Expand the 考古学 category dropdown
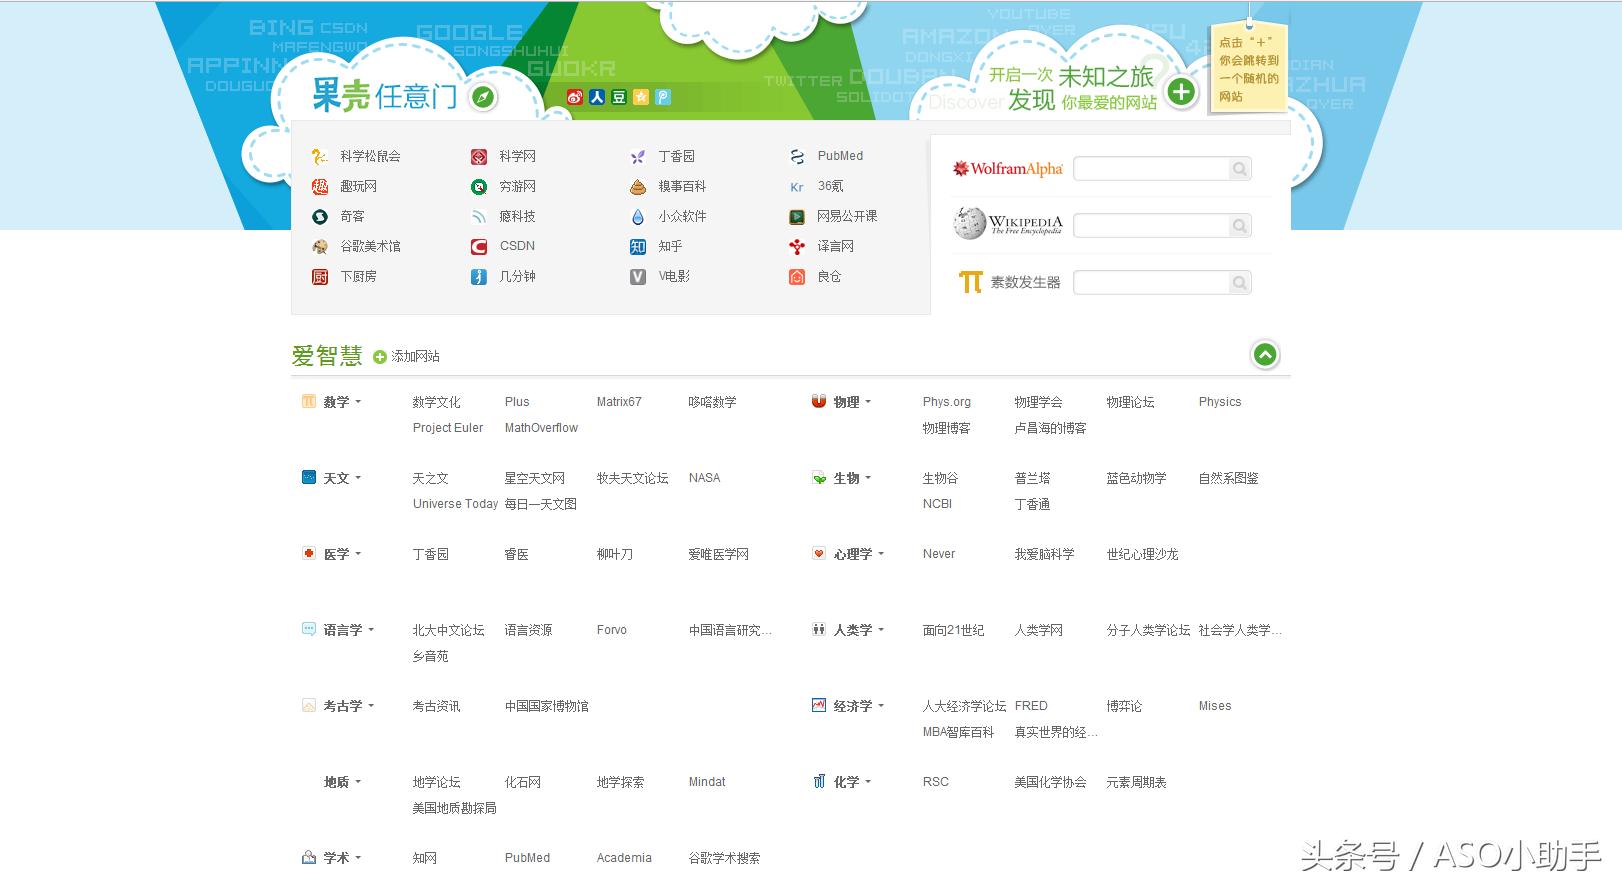This screenshot has width=1622, height=884. click(x=370, y=706)
